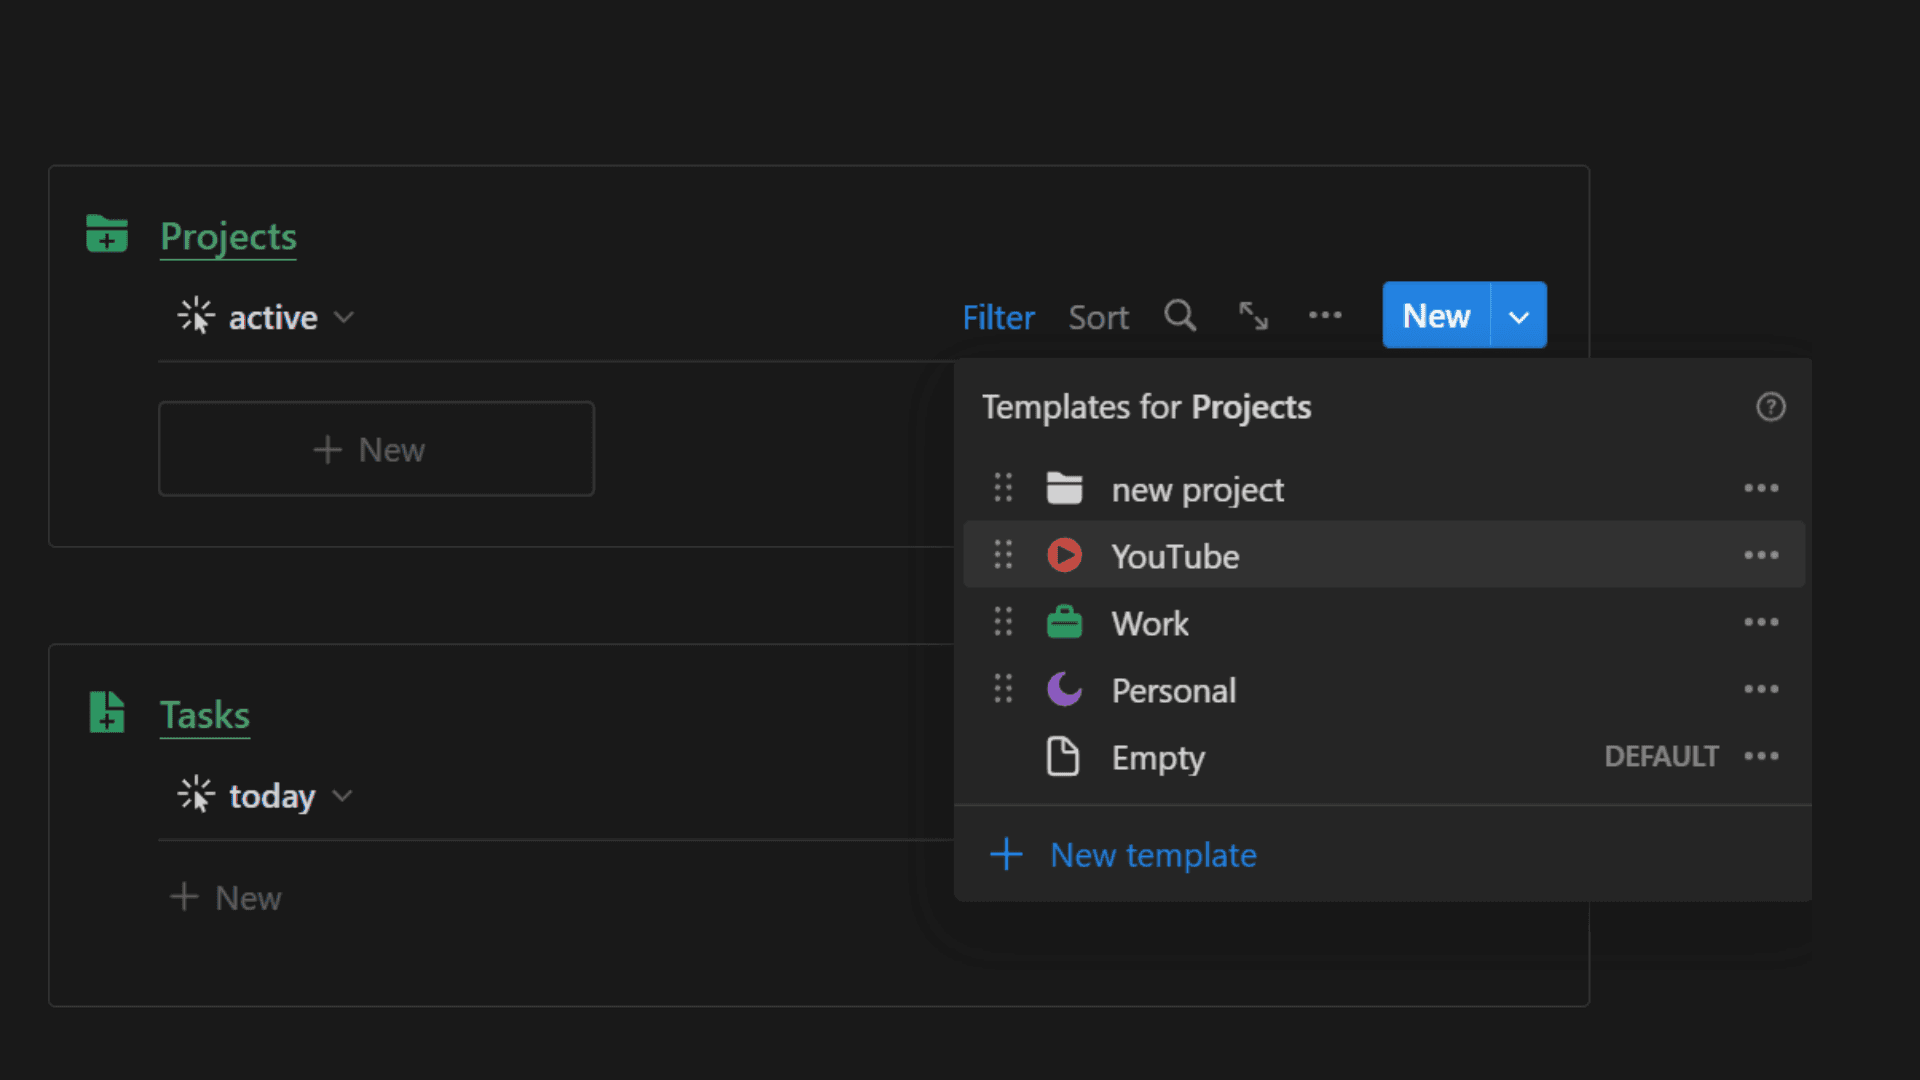Click the active view cursor icon
The height and width of the screenshot is (1080, 1920).
(196, 316)
